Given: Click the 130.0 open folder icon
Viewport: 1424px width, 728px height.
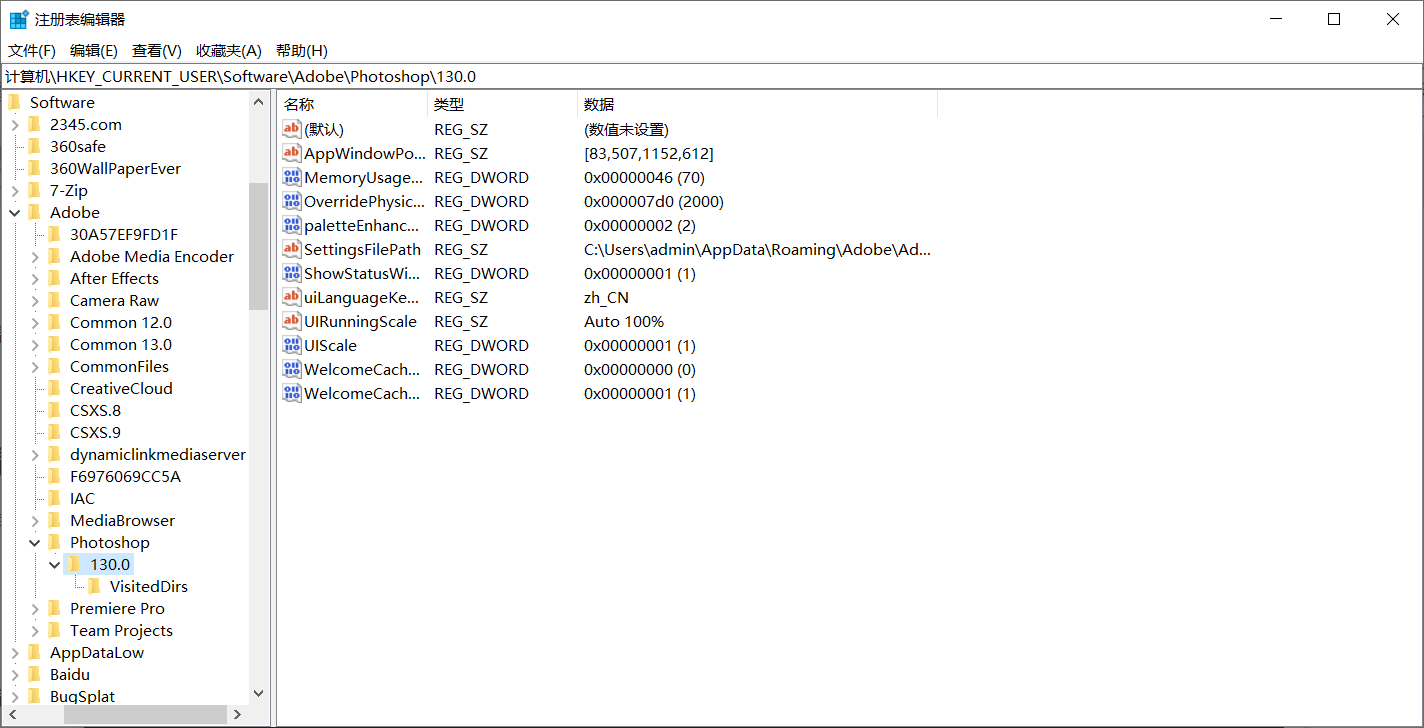Looking at the screenshot, I should pyautogui.click(x=75, y=564).
